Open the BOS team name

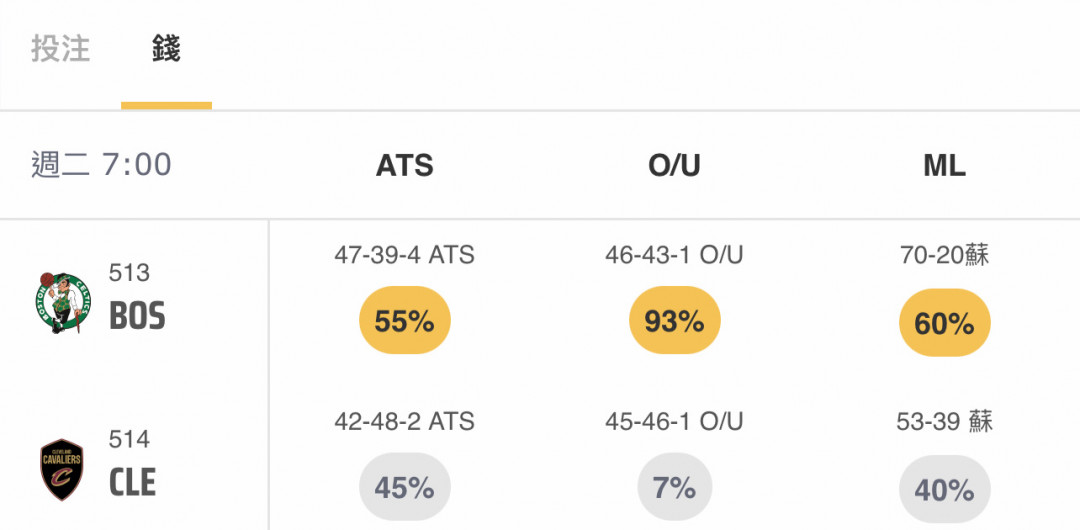pyautogui.click(x=137, y=316)
